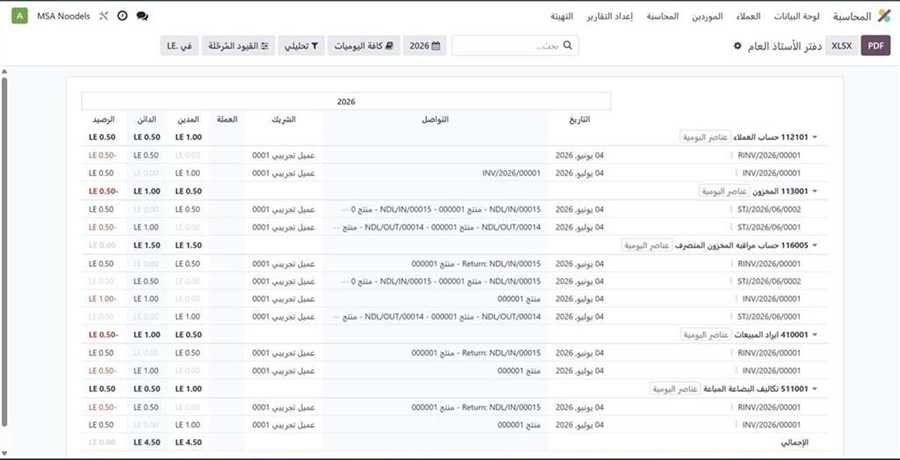Open the chat conversations icon

142,16
